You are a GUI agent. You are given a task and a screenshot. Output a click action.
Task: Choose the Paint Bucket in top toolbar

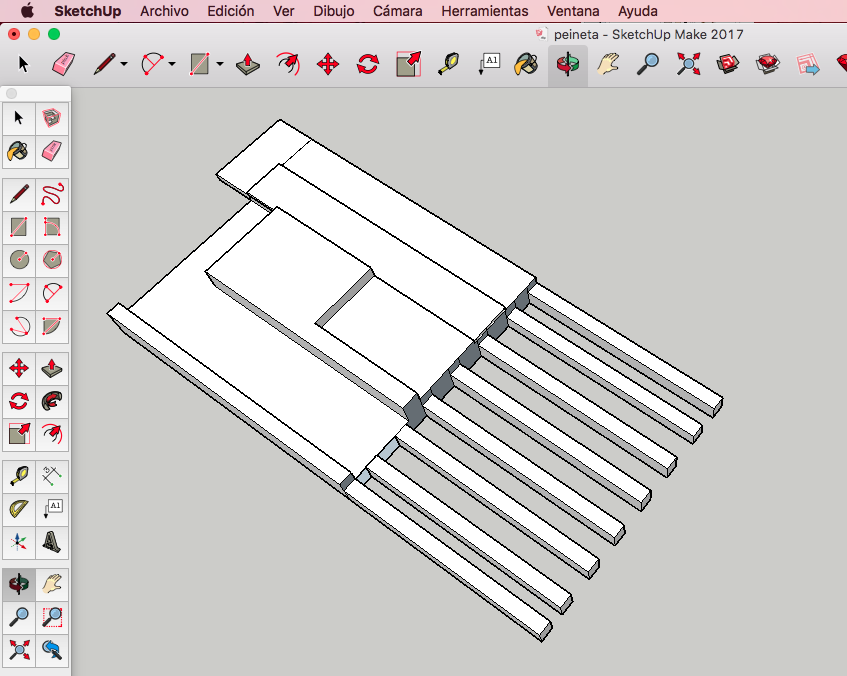point(526,64)
